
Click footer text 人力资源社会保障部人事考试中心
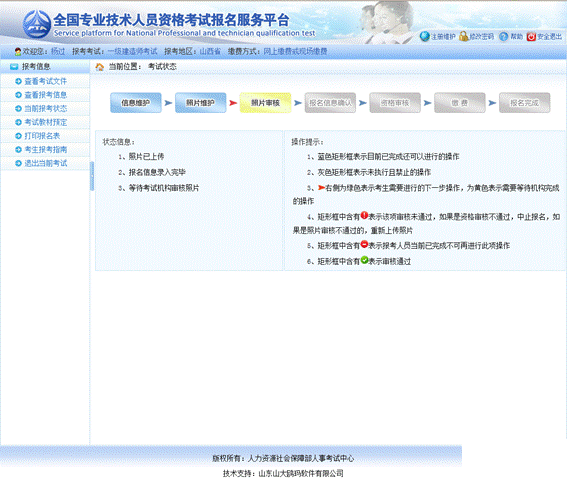click(x=301, y=459)
